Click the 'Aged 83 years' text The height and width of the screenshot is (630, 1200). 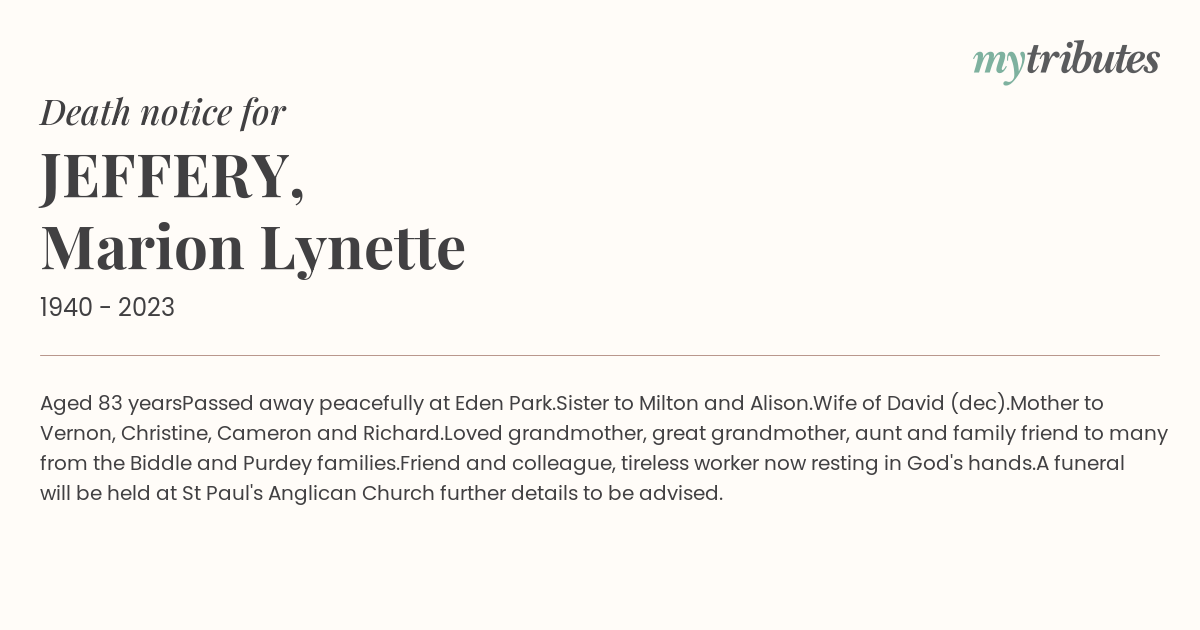[111, 403]
